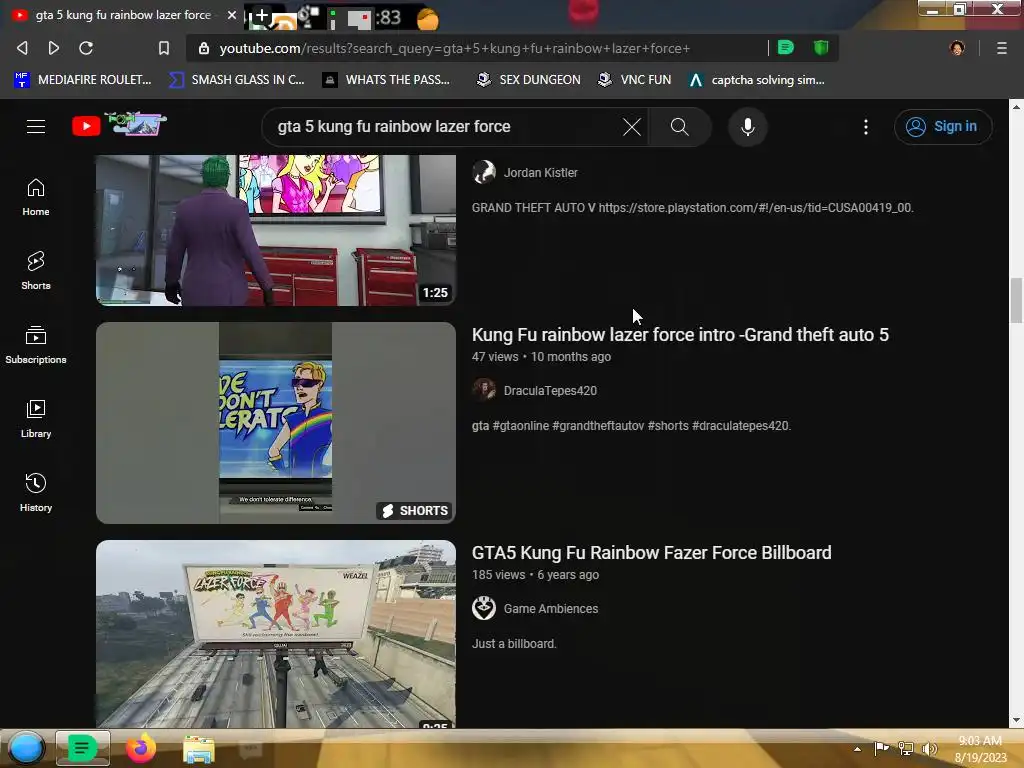Click the padlock site info icon

tap(204, 48)
